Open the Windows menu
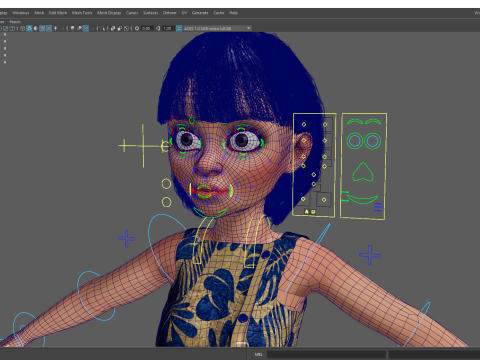 (x=20, y=13)
